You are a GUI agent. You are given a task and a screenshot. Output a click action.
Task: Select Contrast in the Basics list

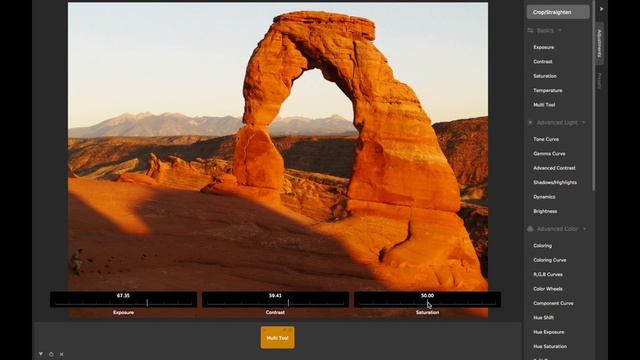tap(542, 62)
